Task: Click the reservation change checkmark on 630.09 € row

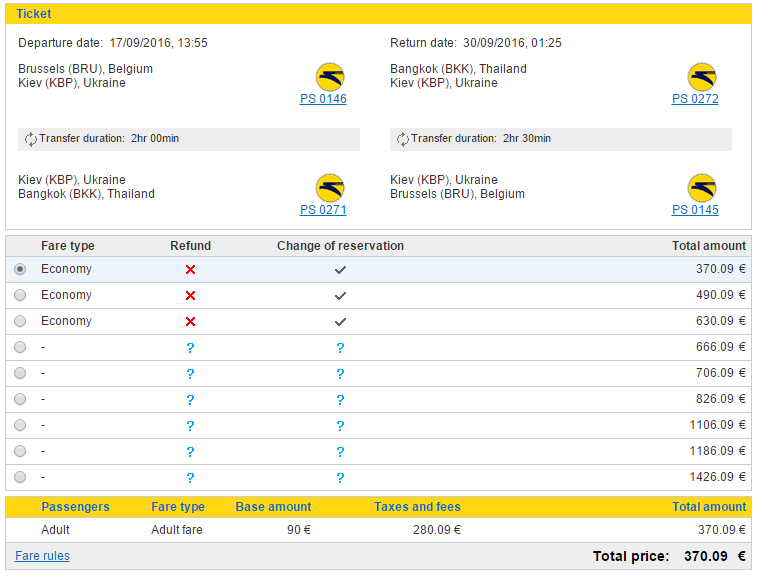Action: click(x=340, y=322)
